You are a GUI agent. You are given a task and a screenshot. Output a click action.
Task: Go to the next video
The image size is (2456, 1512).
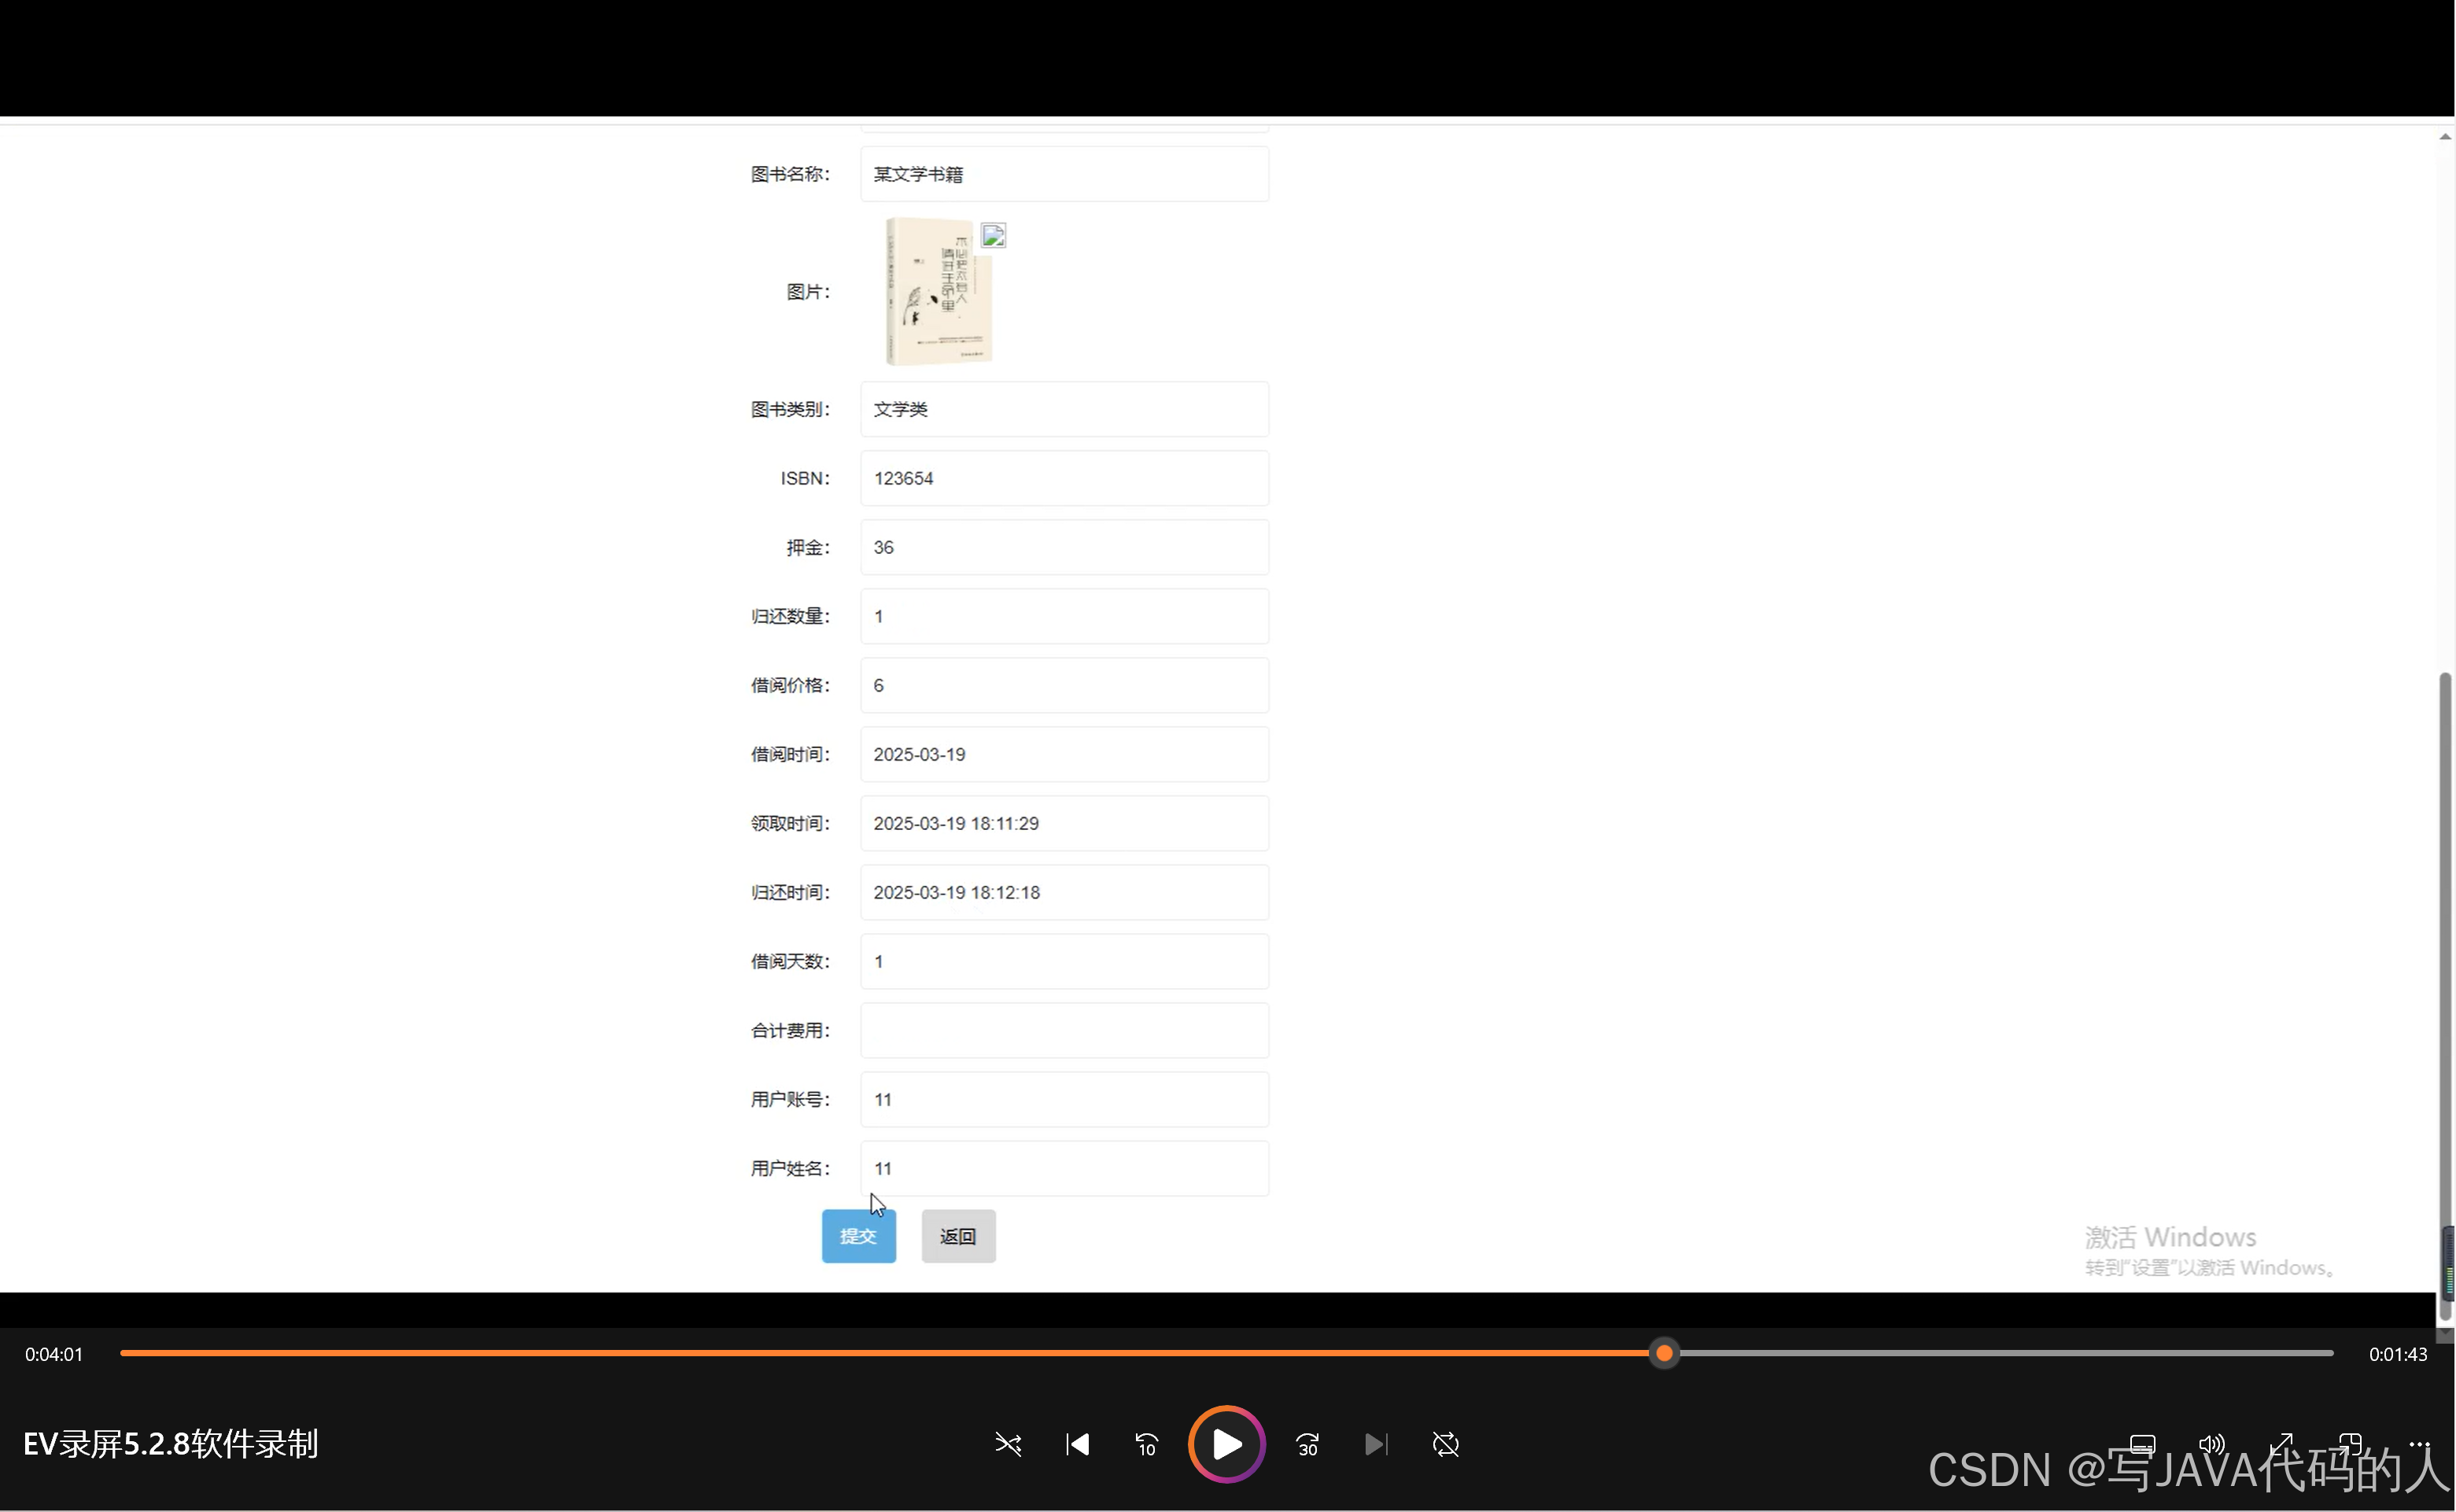click(1376, 1444)
